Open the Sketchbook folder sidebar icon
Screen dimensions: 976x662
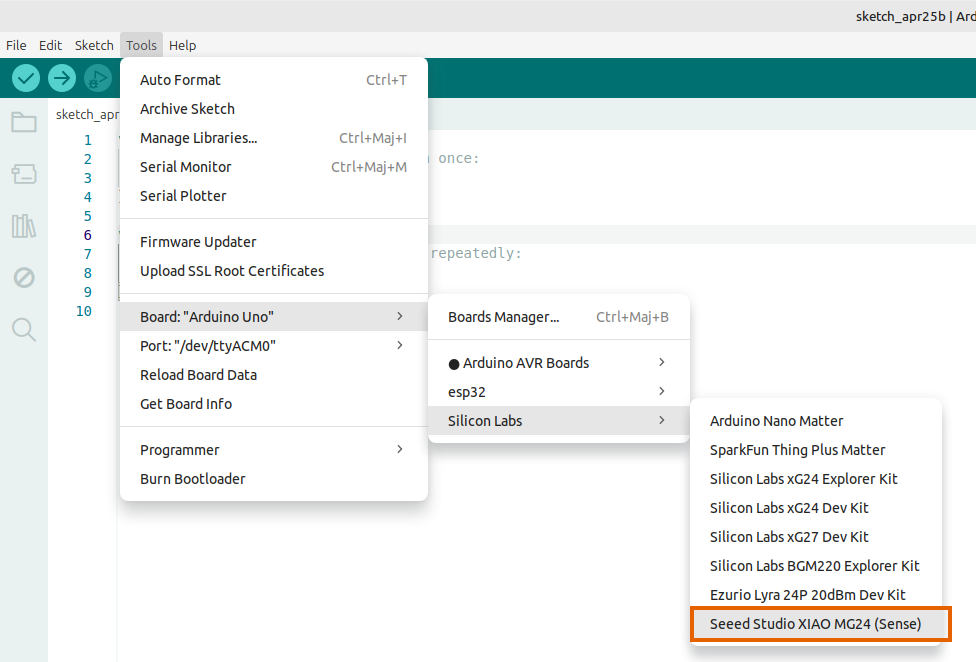(24, 122)
